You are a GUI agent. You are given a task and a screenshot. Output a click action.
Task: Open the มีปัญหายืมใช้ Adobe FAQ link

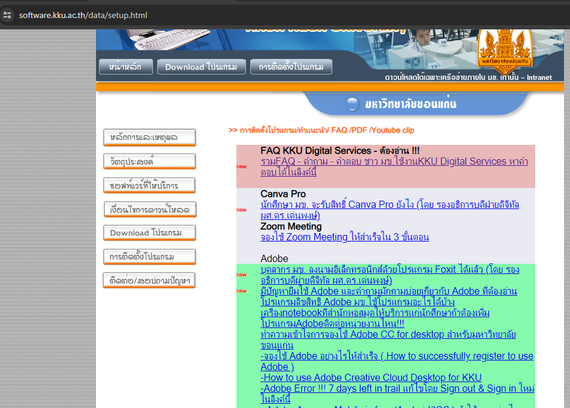389,291
